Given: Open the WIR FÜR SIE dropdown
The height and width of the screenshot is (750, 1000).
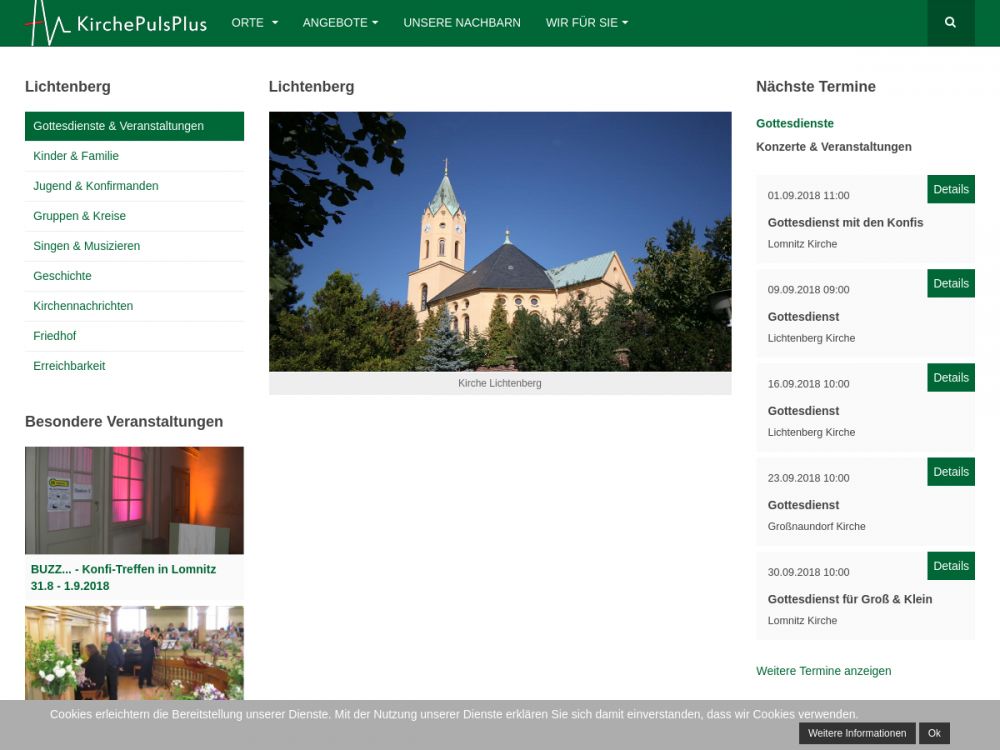Looking at the screenshot, I should click(586, 22).
